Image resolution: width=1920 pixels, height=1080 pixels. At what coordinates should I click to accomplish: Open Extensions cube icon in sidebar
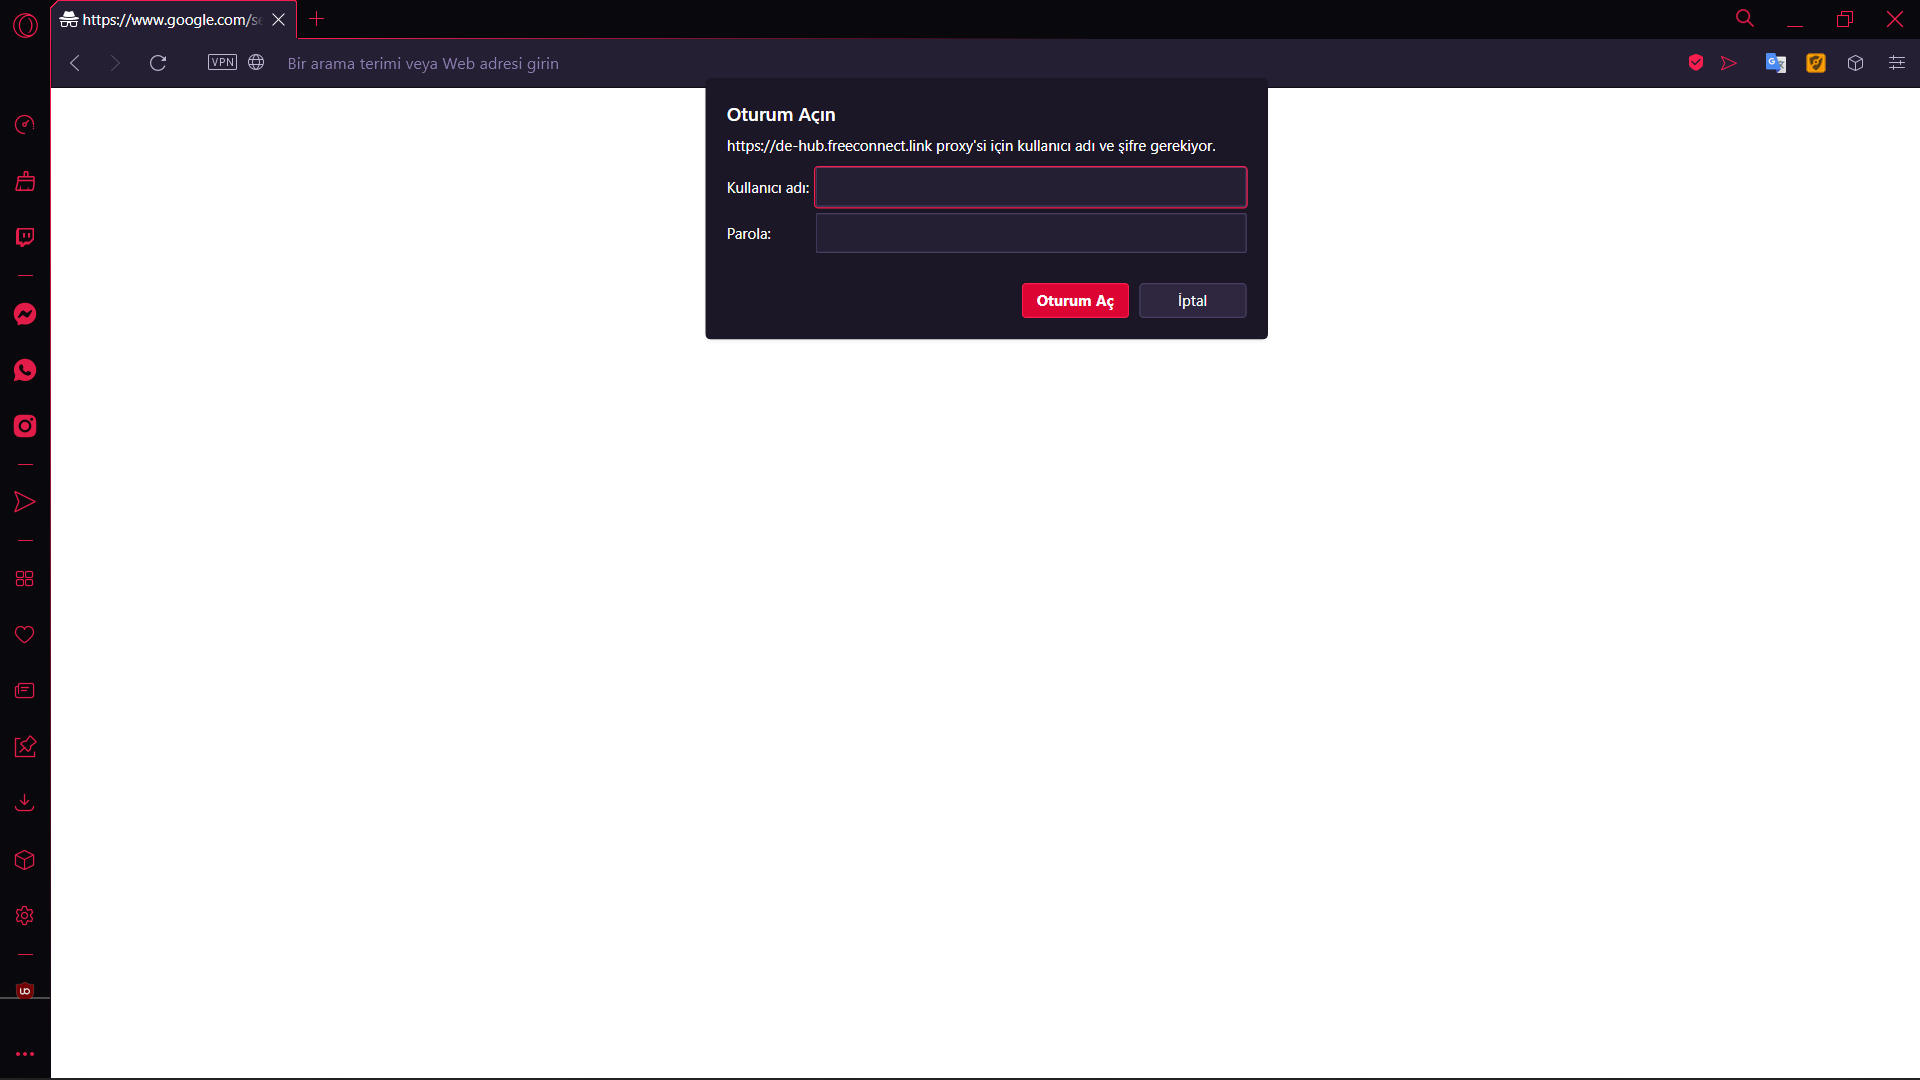[25, 860]
